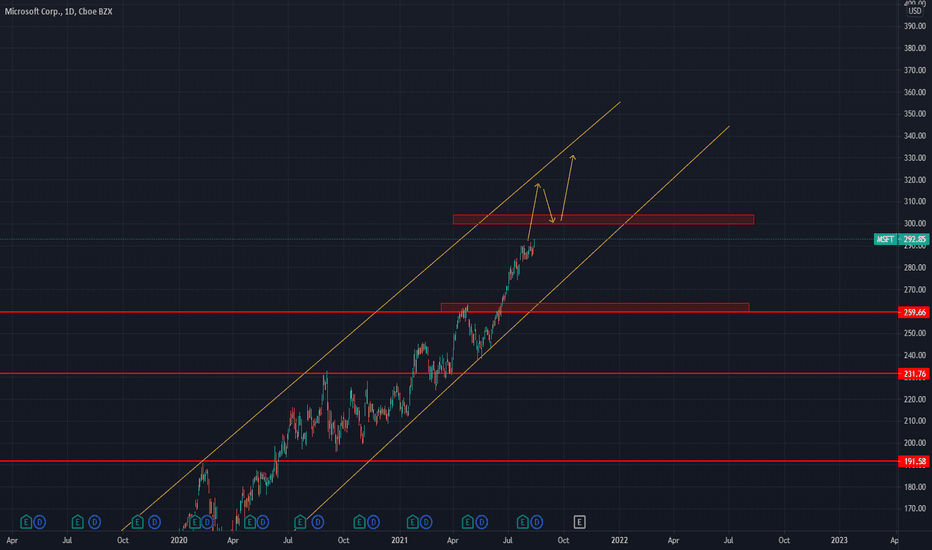Open the USD currency selector

[x=915, y=11]
